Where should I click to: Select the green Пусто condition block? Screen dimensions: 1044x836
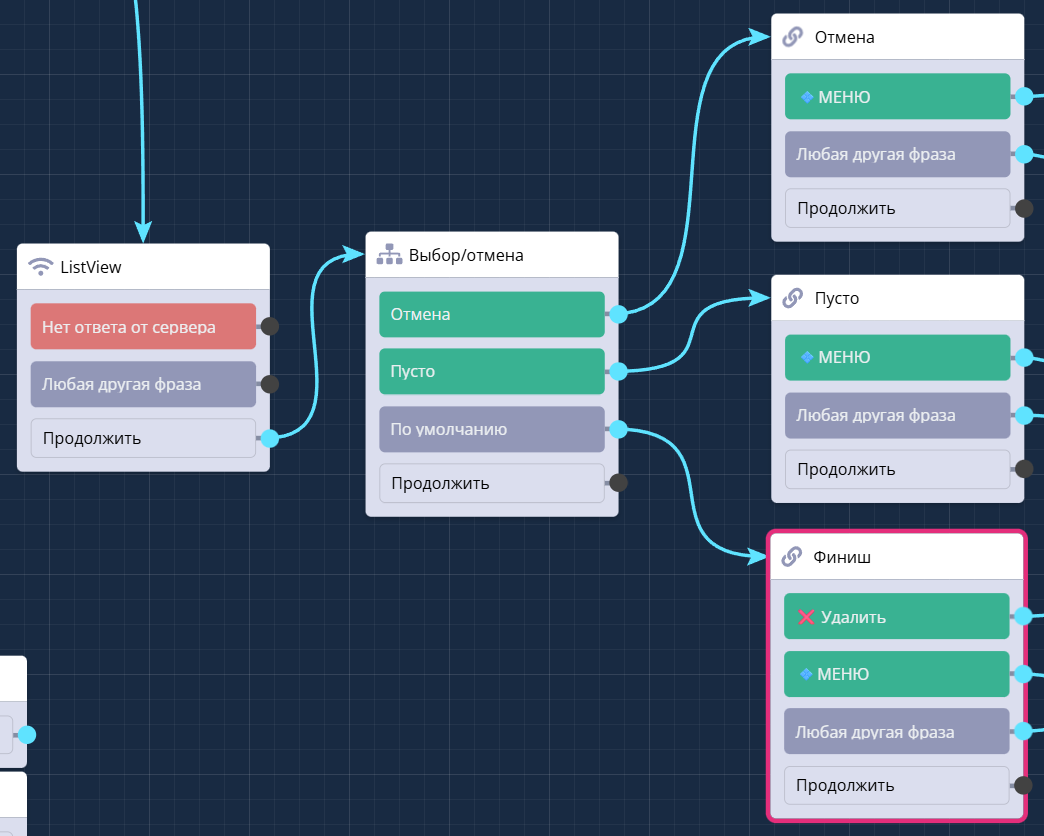pos(491,371)
